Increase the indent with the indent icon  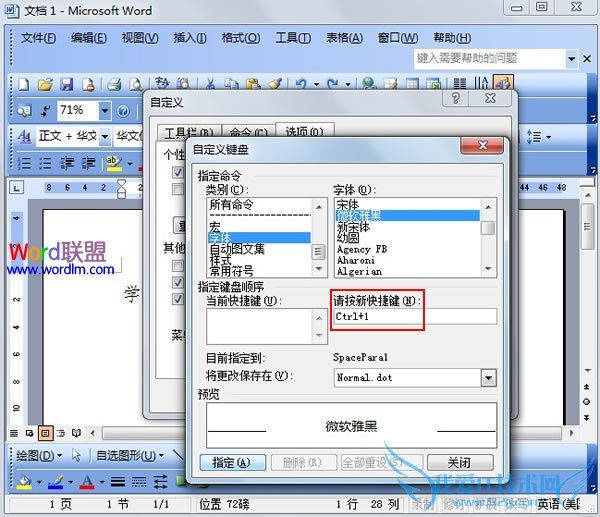point(88,163)
